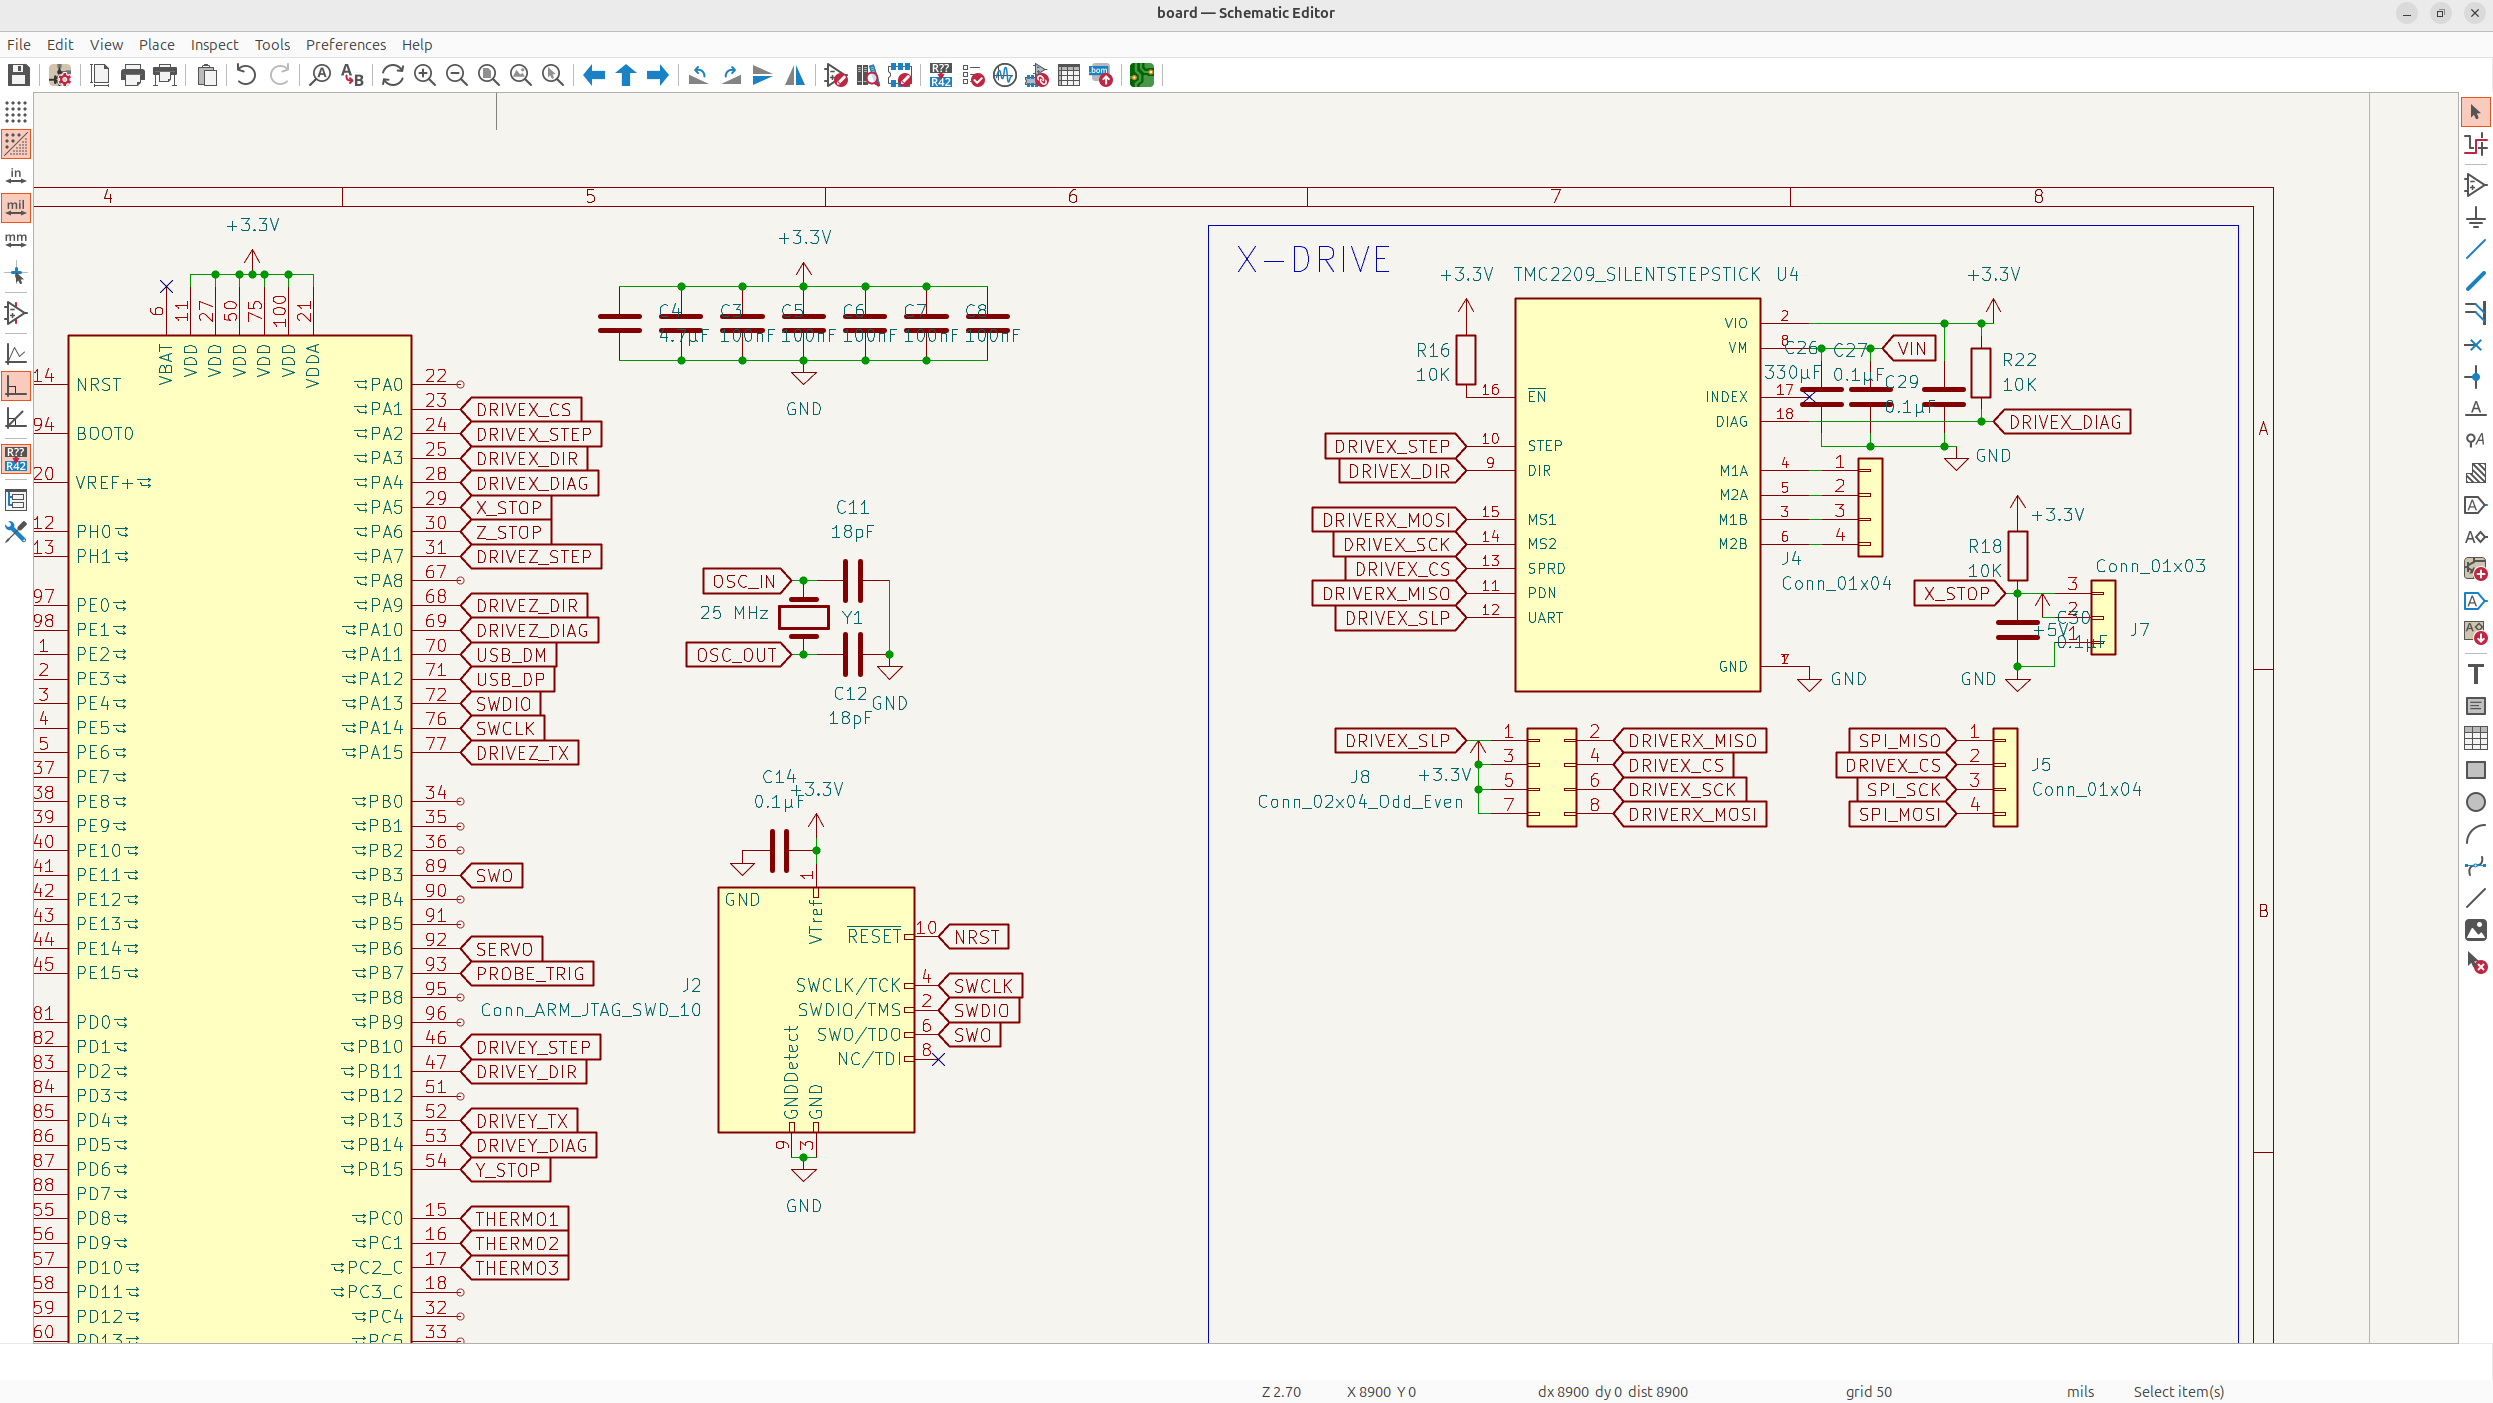Switch units to millimeters

16,240
